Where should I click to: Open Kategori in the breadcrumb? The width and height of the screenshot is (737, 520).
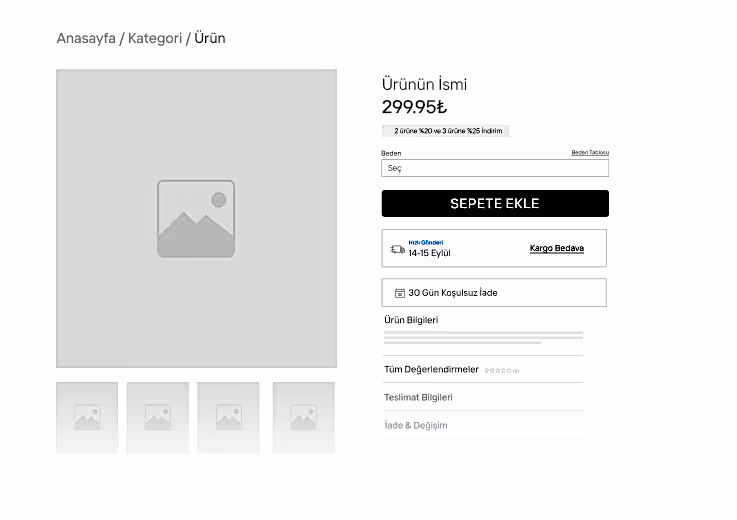click(x=155, y=39)
